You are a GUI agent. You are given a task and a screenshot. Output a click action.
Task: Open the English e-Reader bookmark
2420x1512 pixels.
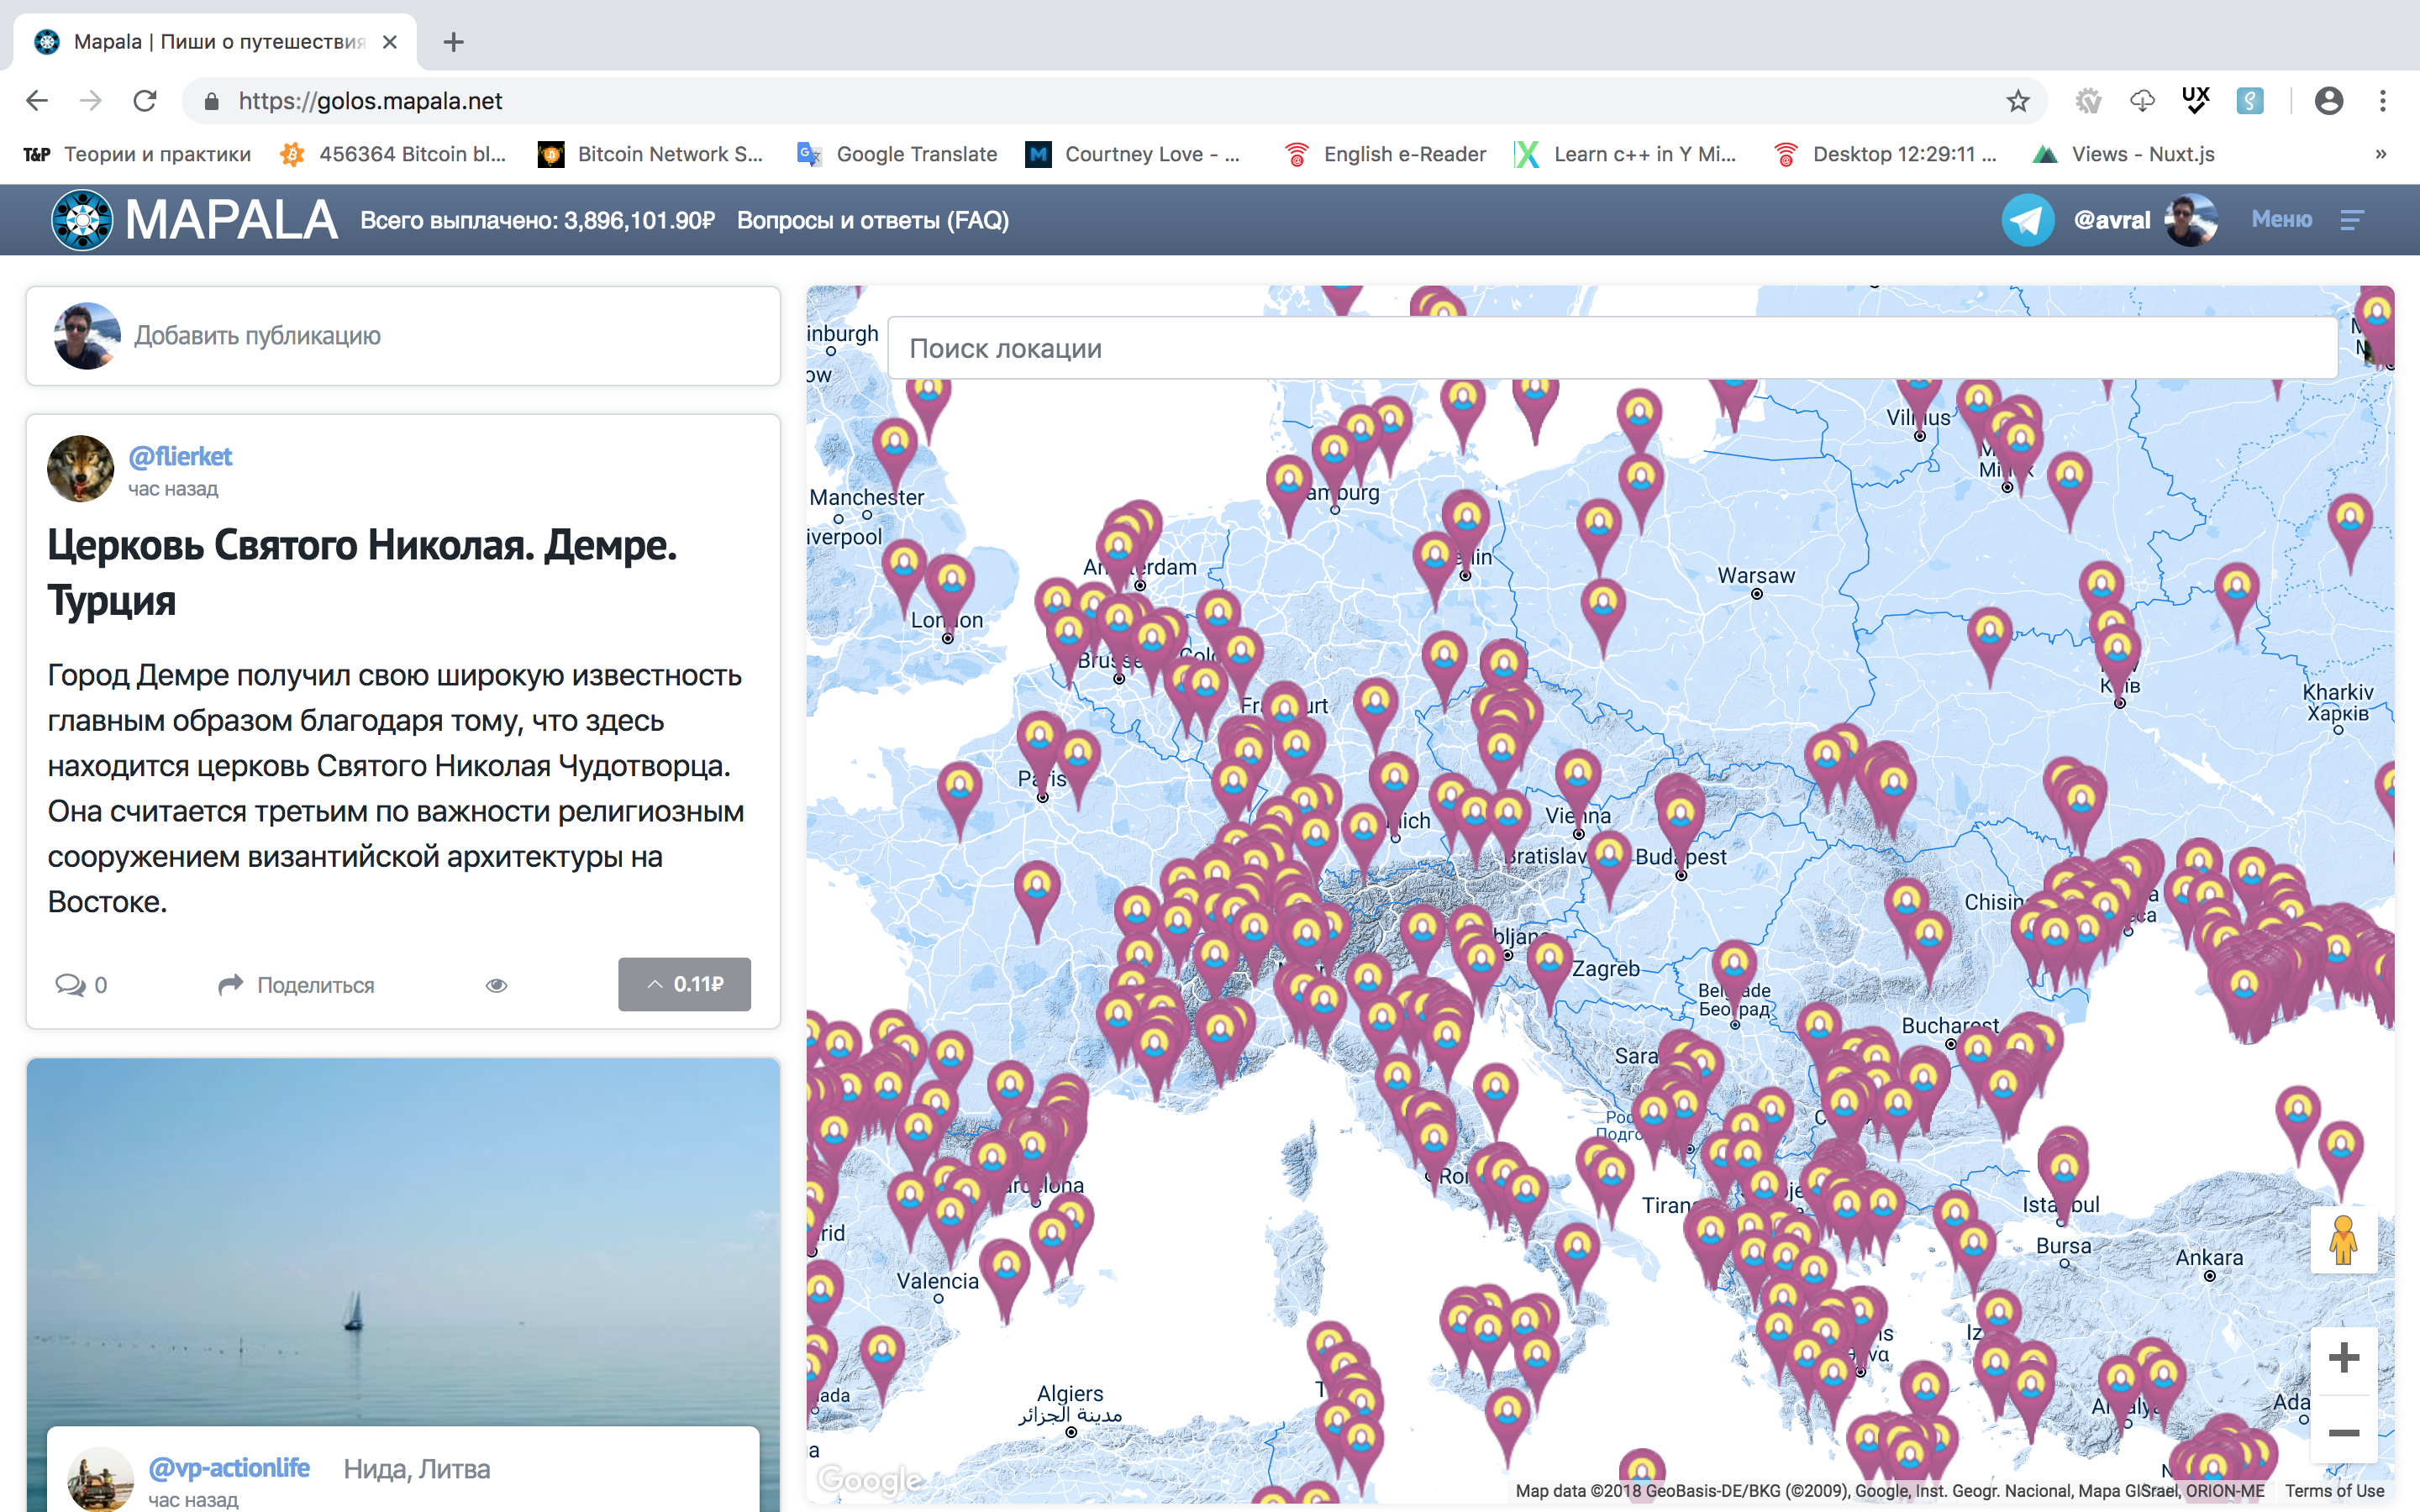(1386, 154)
